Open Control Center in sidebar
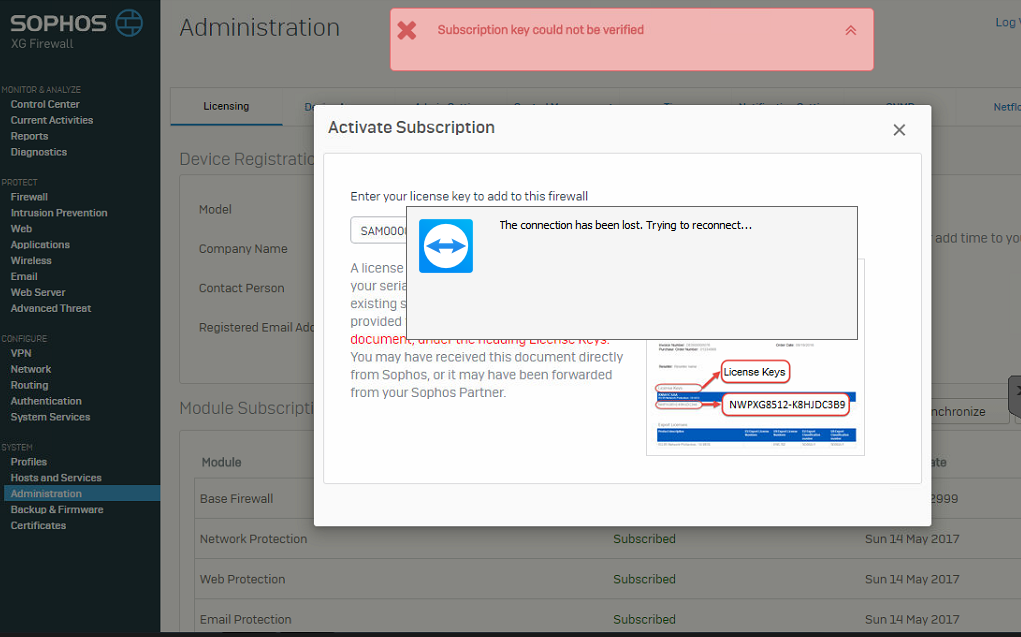The height and width of the screenshot is (637, 1021). (x=45, y=104)
